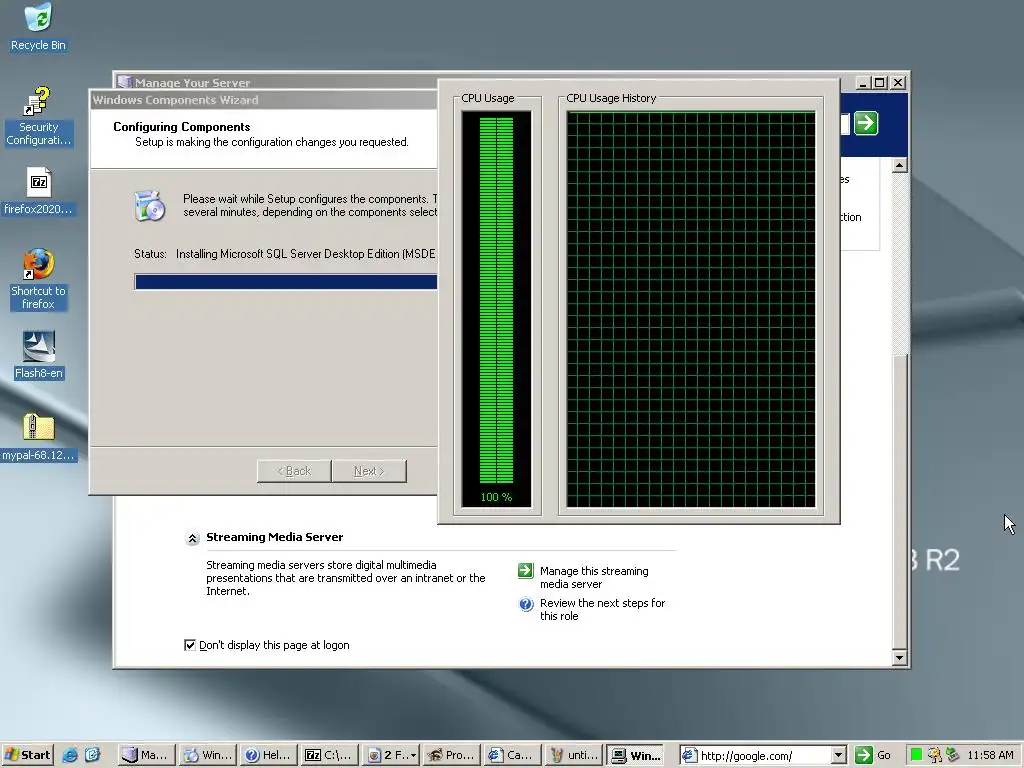Image resolution: width=1024 pixels, height=768 pixels.
Task: Click the scroll up arrow in Manage Your Server
Action: (x=900, y=165)
